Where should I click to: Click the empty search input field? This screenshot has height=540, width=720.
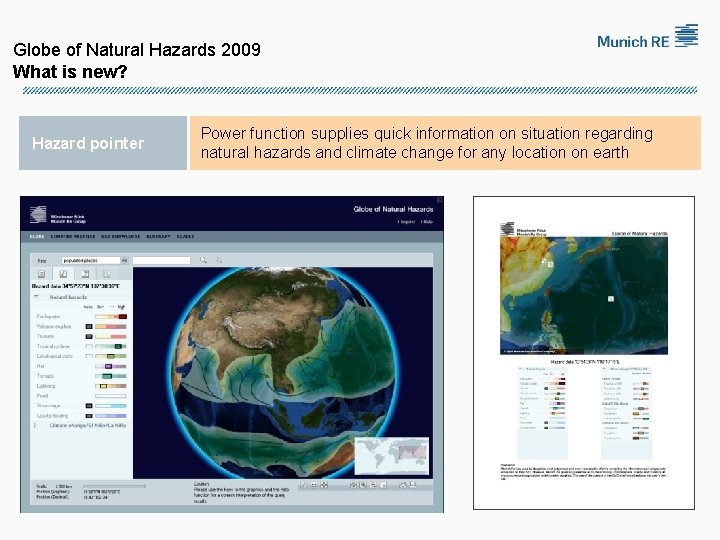coord(161,260)
